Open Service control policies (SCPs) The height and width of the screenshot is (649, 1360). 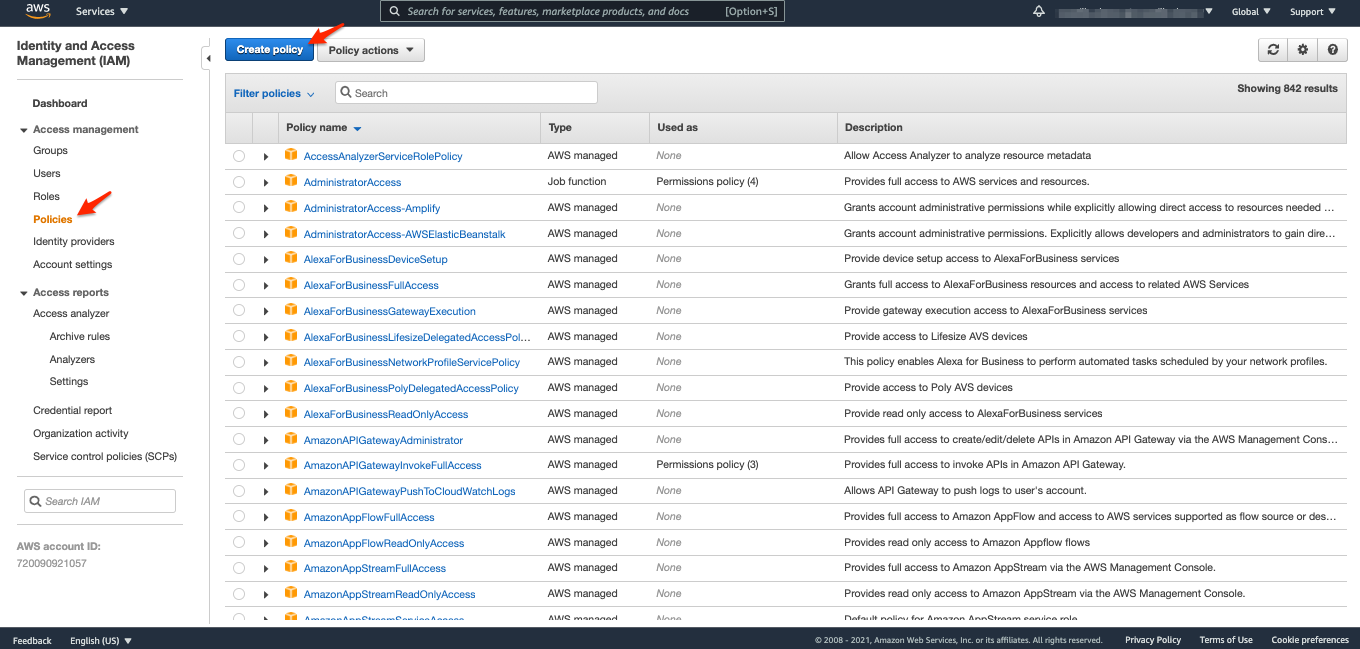point(105,456)
